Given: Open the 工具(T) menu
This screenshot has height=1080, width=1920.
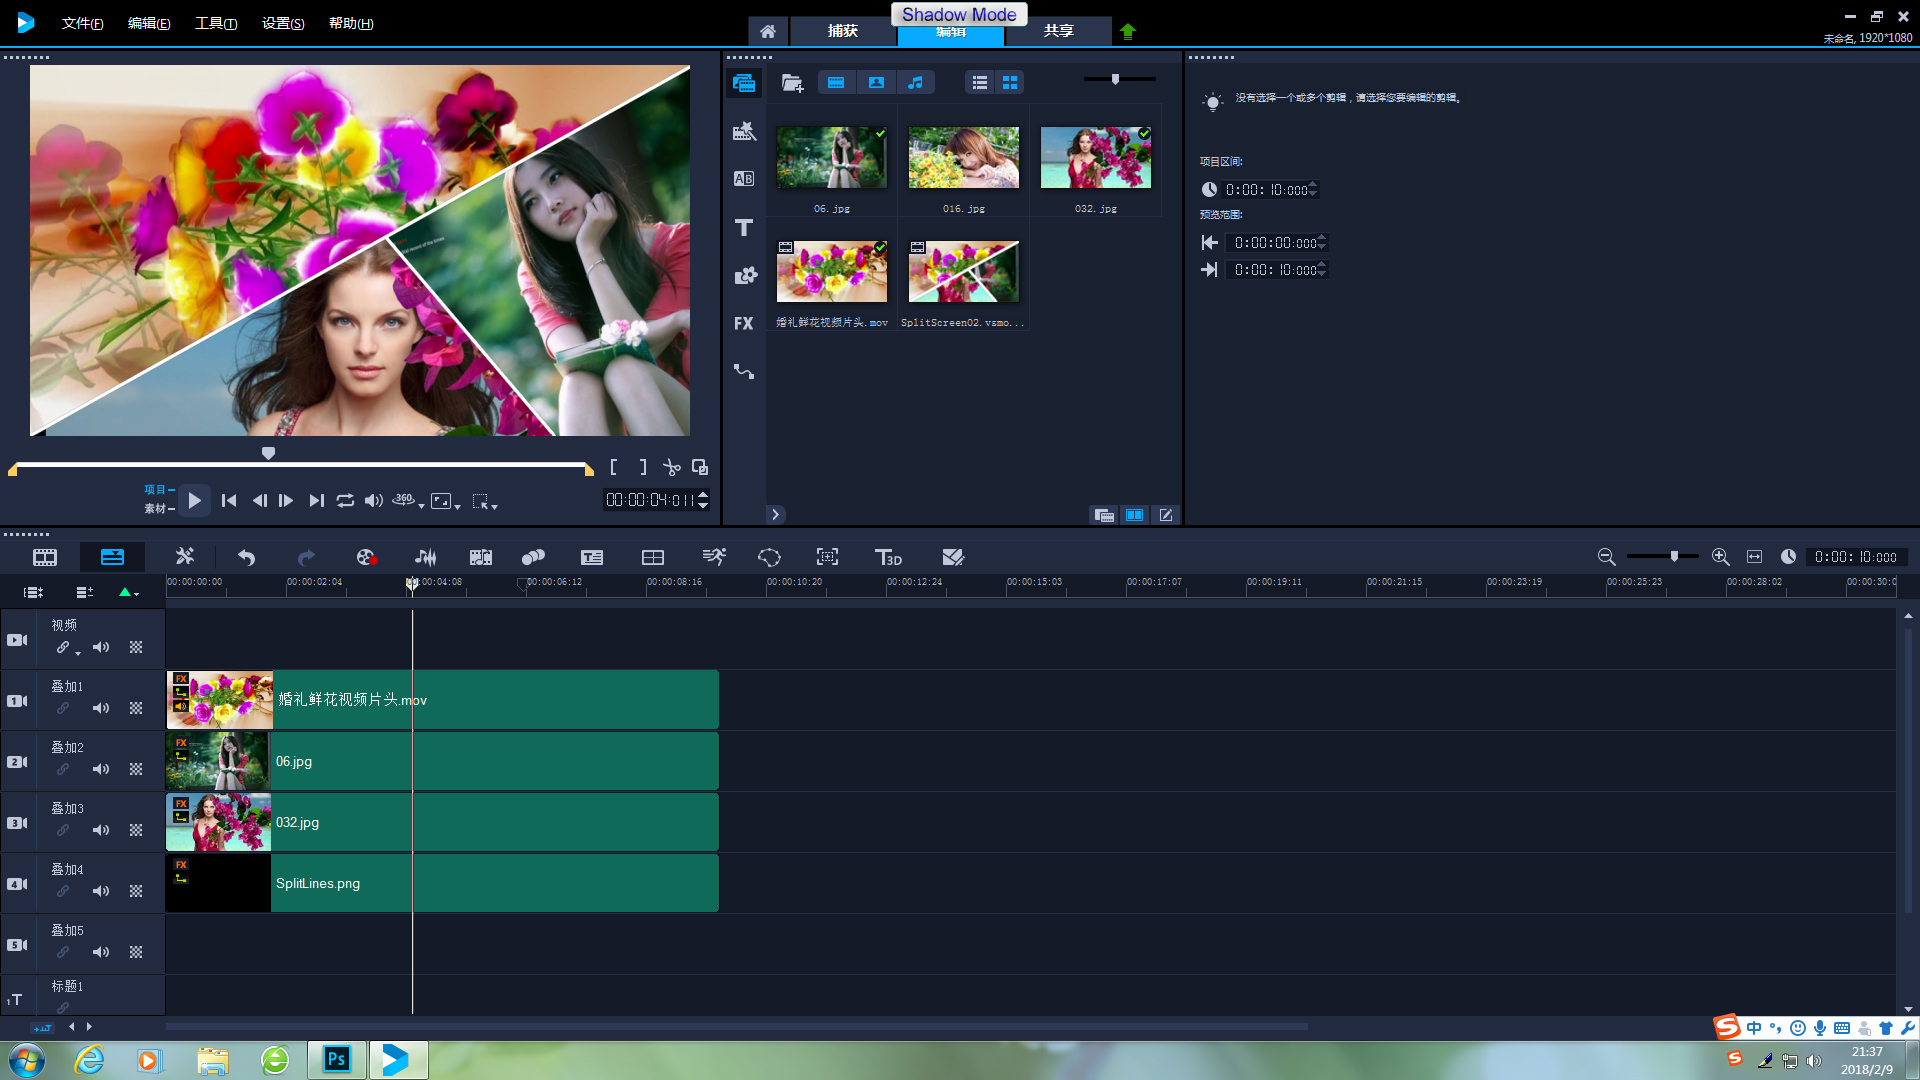Looking at the screenshot, I should click(x=216, y=23).
